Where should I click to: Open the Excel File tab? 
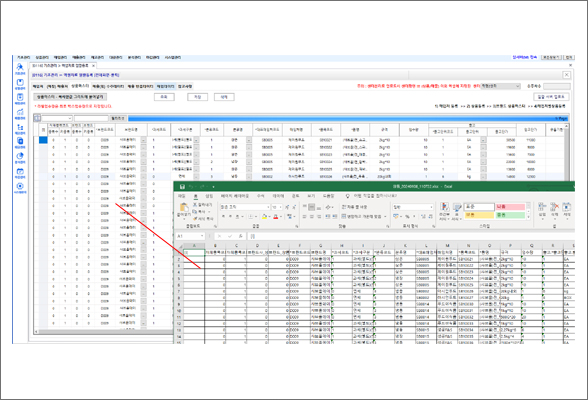(182, 196)
